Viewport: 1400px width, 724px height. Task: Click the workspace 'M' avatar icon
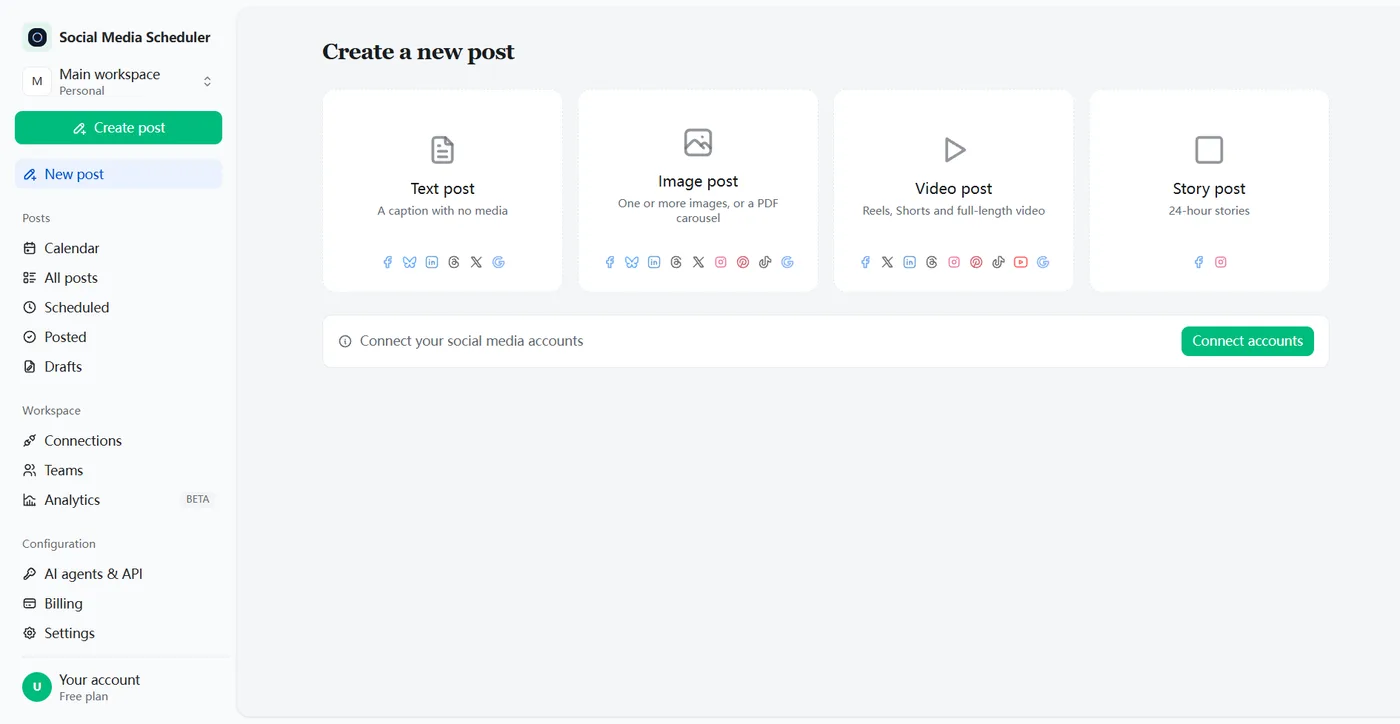pos(37,82)
